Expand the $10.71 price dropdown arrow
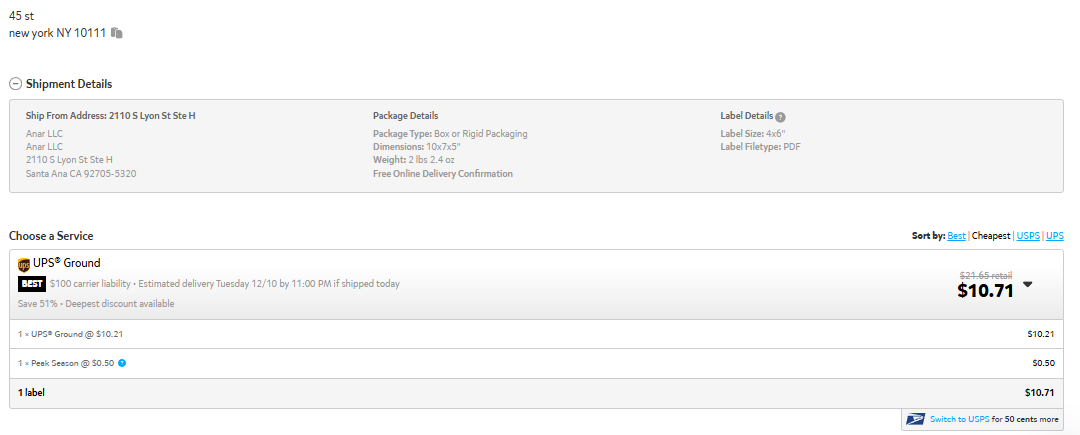Screen dimensions: 1080x435 point(1028,284)
